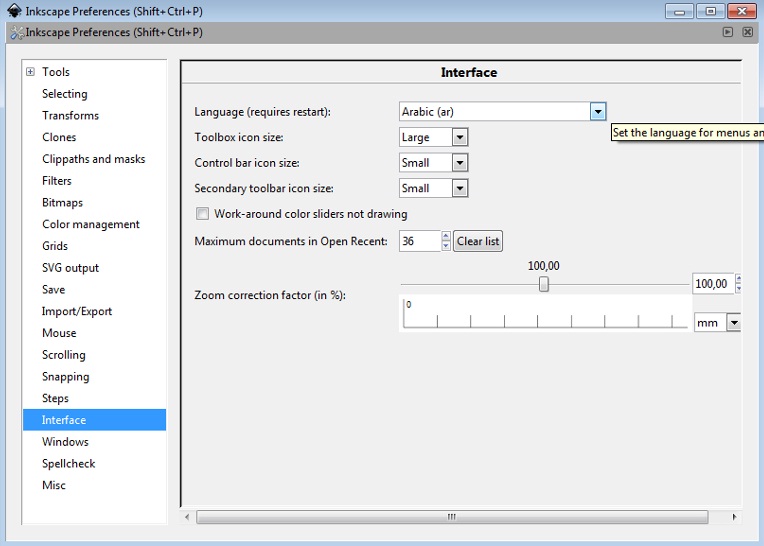
Task: Click the Arabic (ar) language field
Action: tap(495, 112)
